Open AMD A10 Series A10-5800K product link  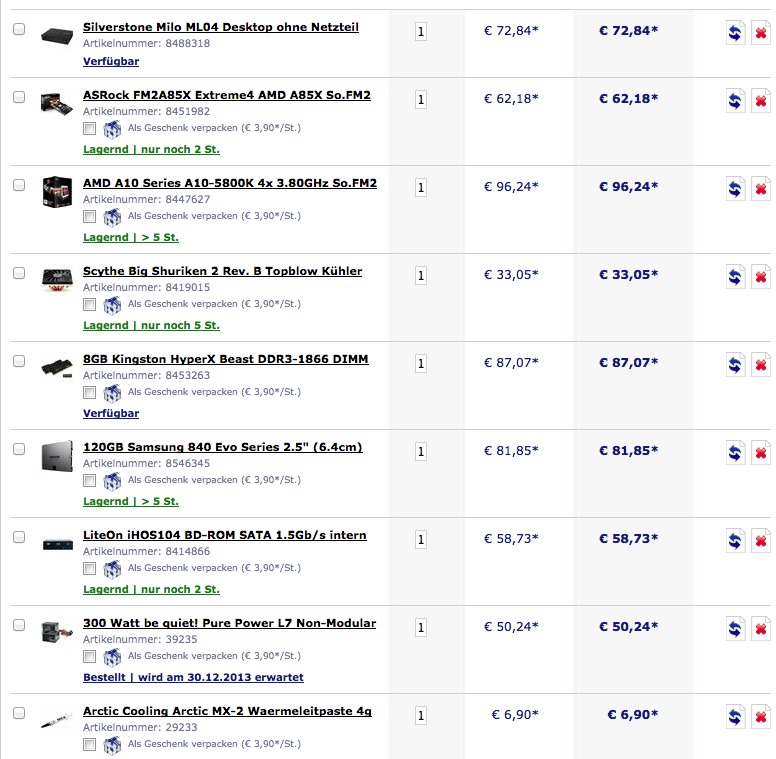pyautogui.click(x=230, y=183)
